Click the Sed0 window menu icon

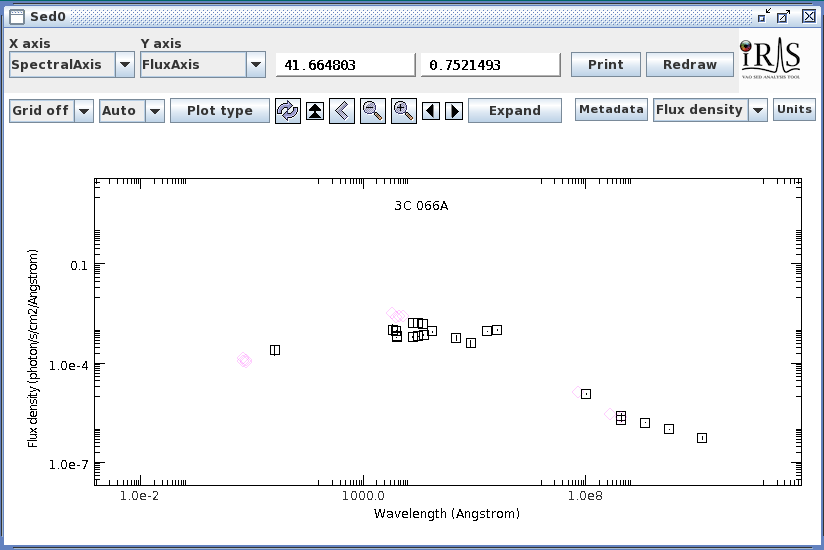[x=17, y=17]
